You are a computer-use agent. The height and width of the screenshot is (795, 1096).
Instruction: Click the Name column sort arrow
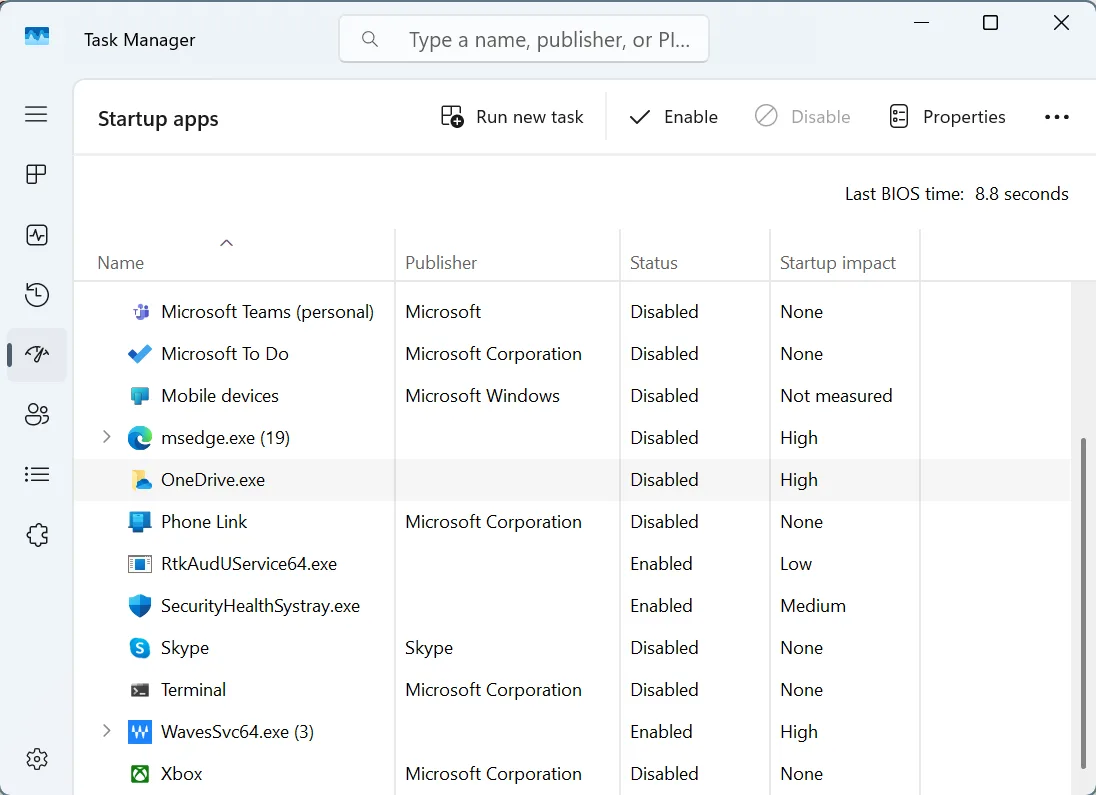tap(226, 242)
